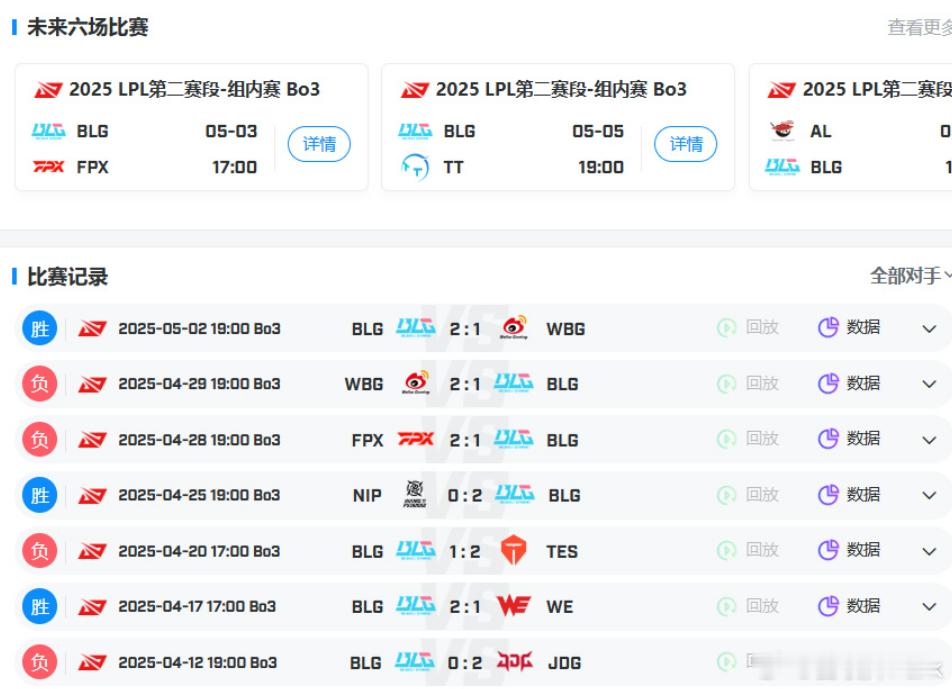Play replay icon for 2025-05-02 match
Image resolution: width=952 pixels, height=689 pixels.
point(726,328)
